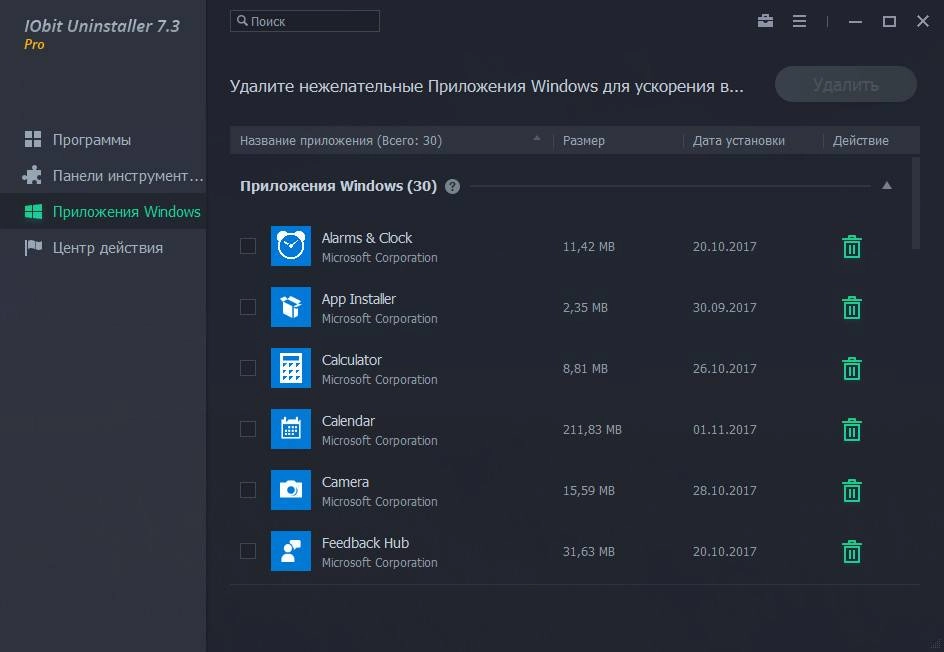Click the Feedback Hub app icon
This screenshot has width=944, height=652.
pyautogui.click(x=291, y=551)
